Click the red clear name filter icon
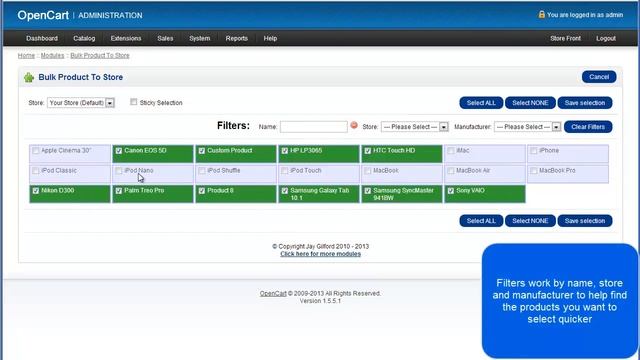Screen dimensions: 640x360 tap(354, 126)
